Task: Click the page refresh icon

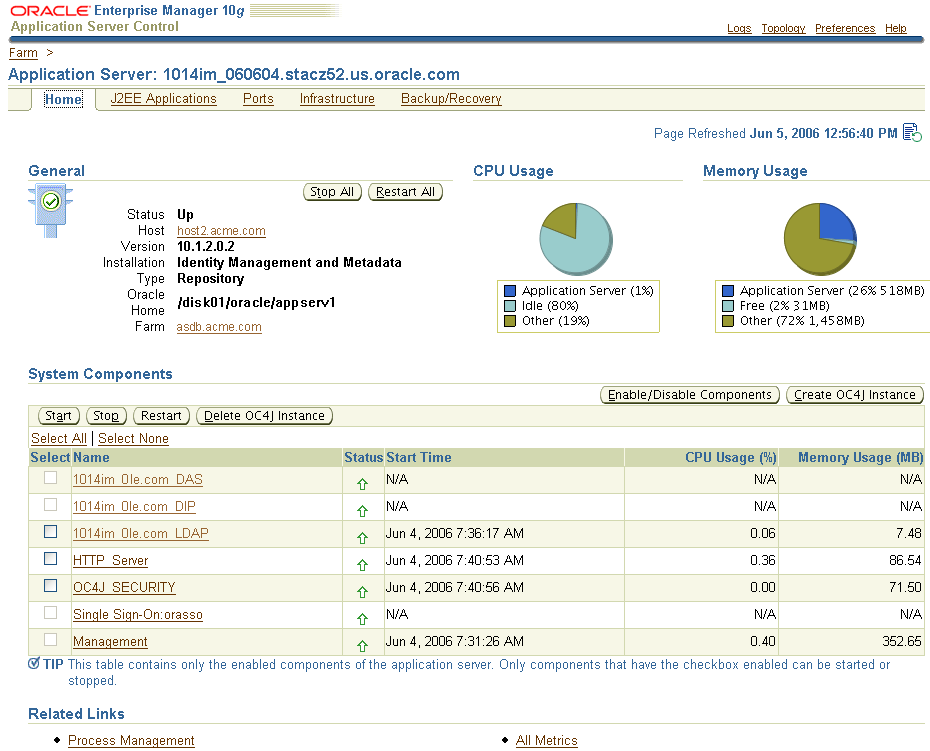Action: [912, 132]
